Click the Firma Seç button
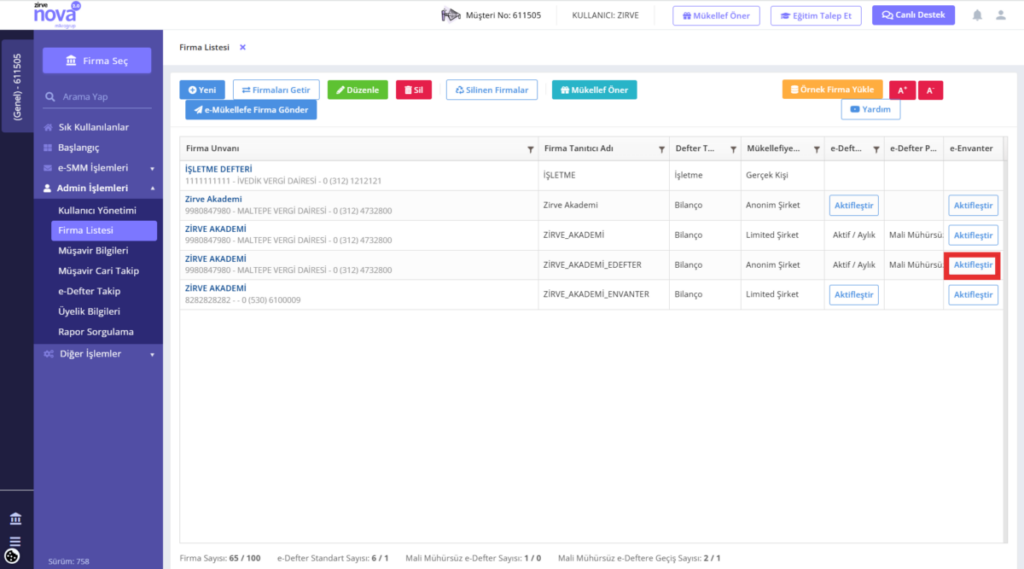This screenshot has height=569, width=1024. pos(97,61)
